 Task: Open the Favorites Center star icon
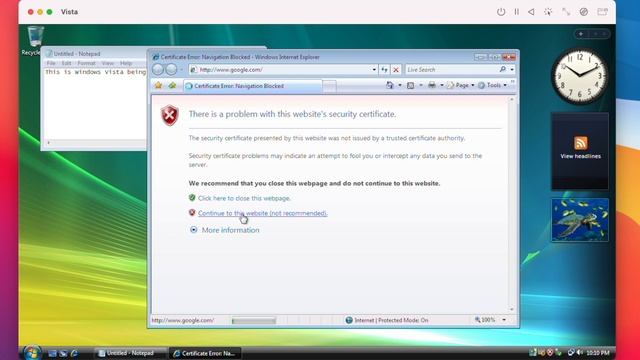tap(158, 85)
